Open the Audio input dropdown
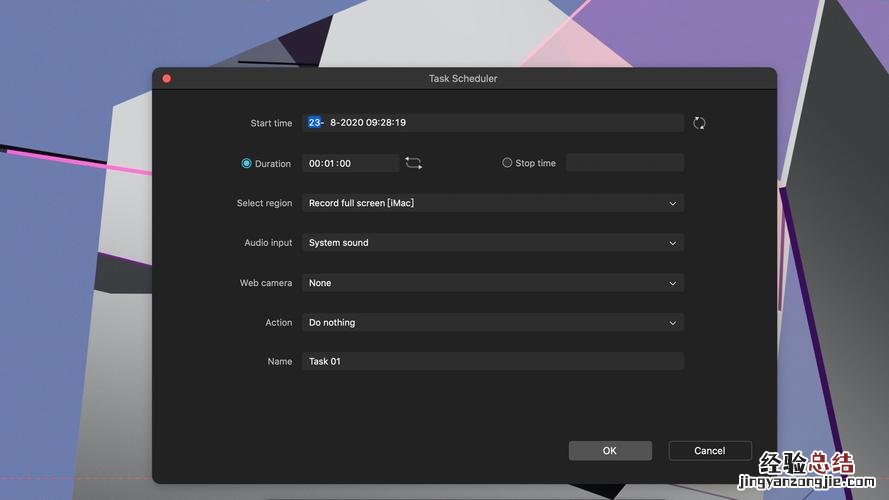The image size is (889, 500). (492, 243)
